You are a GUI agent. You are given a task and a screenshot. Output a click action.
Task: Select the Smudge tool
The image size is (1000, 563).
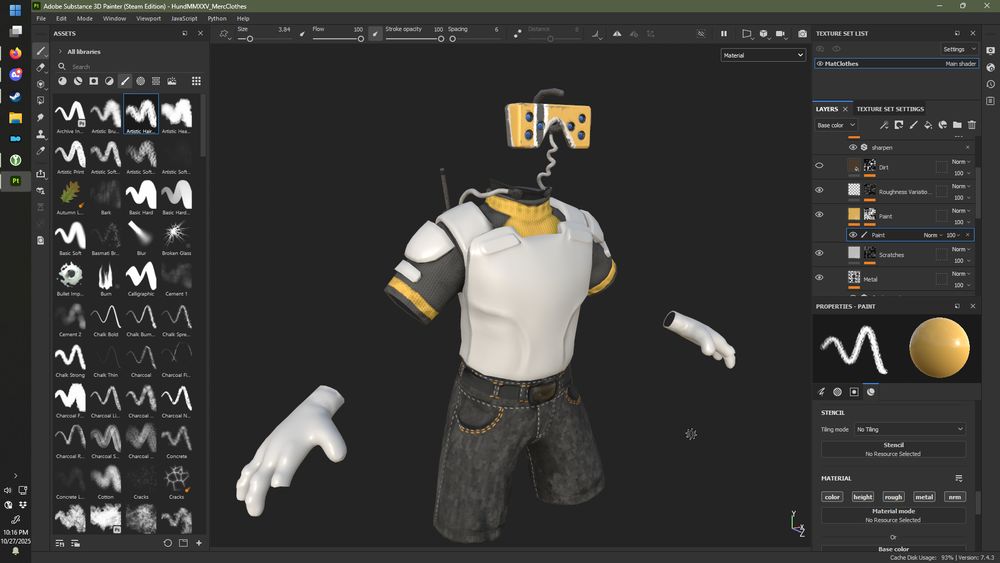40,117
